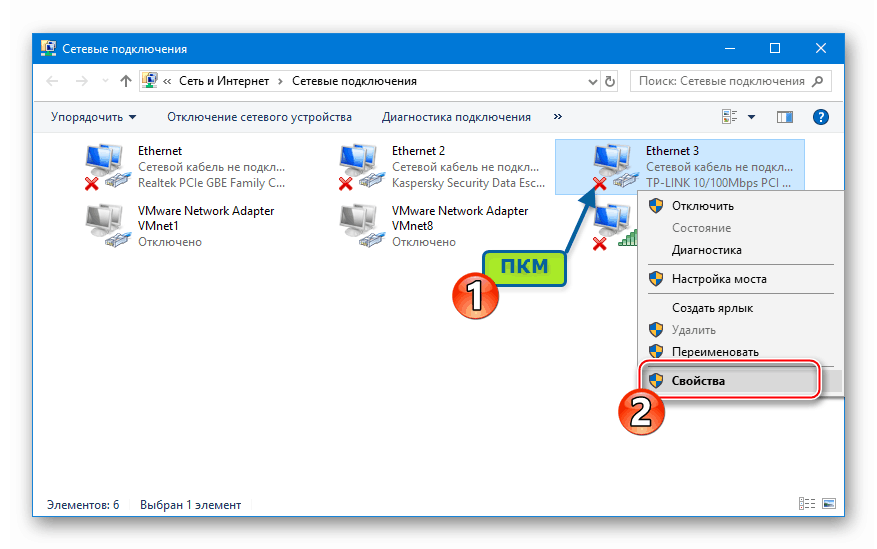
Task: Click Диагностика подключения toolbar button
Action: pyautogui.click(x=456, y=117)
